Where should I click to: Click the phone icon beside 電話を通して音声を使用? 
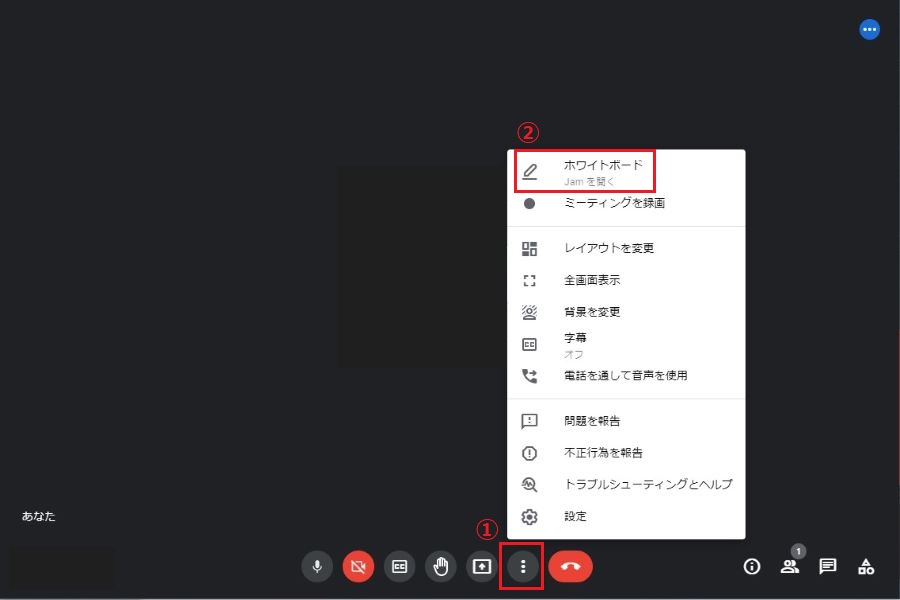[529, 376]
